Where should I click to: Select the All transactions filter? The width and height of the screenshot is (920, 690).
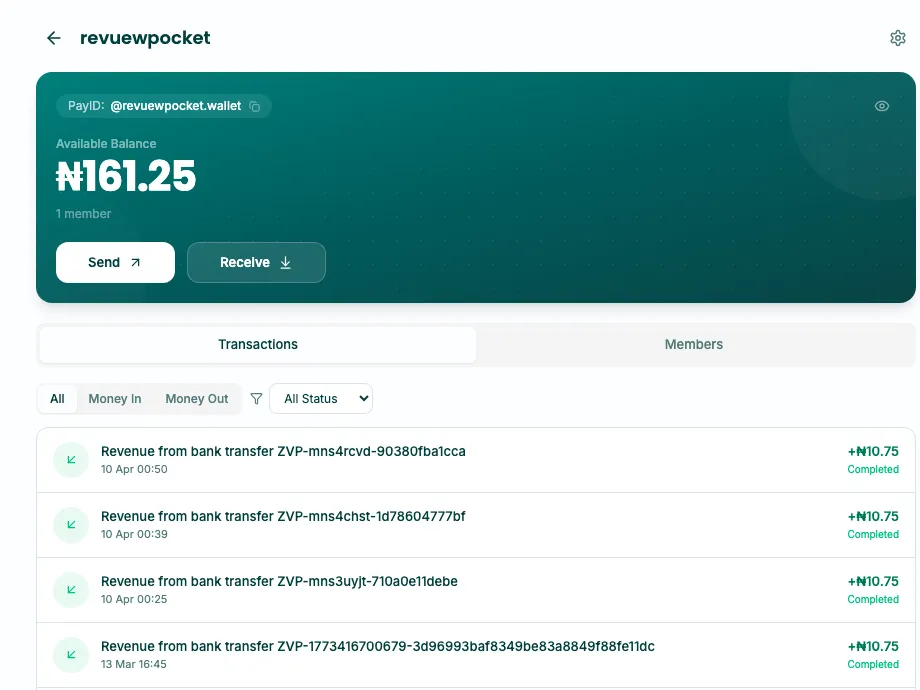pos(57,399)
